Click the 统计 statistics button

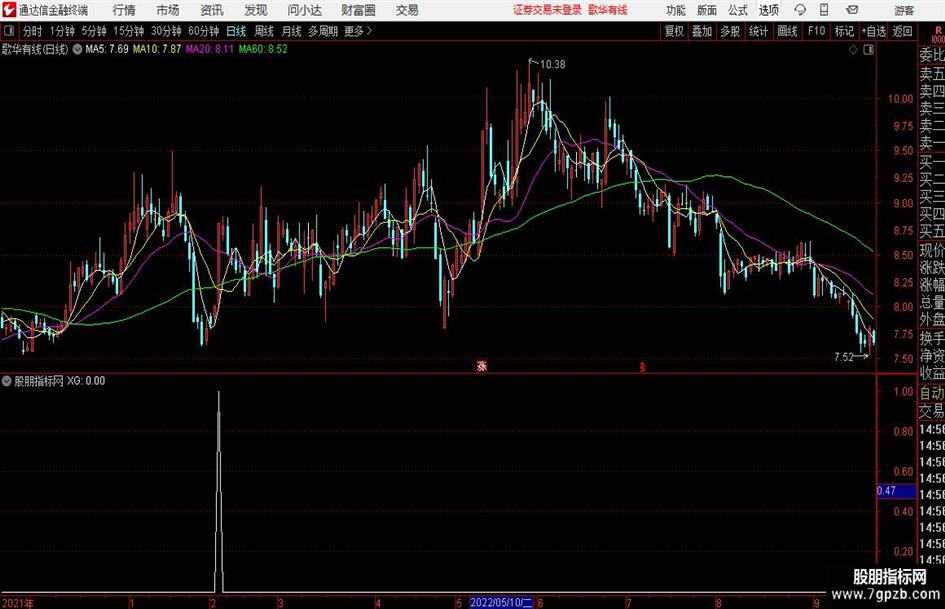[x=759, y=31]
